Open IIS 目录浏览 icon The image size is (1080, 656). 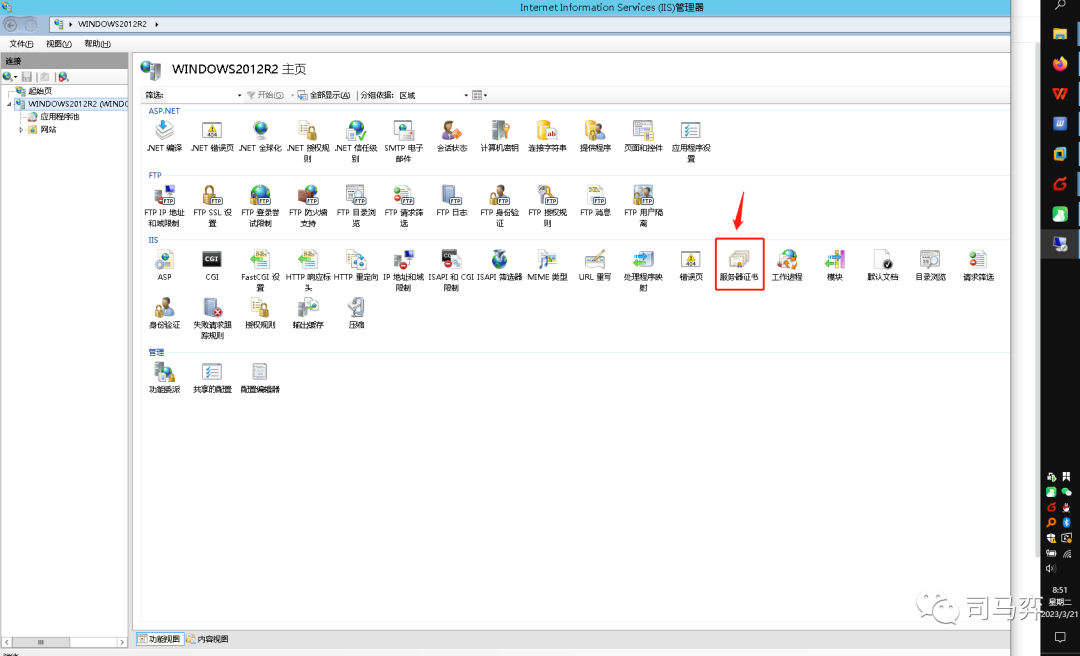pyautogui.click(x=931, y=265)
